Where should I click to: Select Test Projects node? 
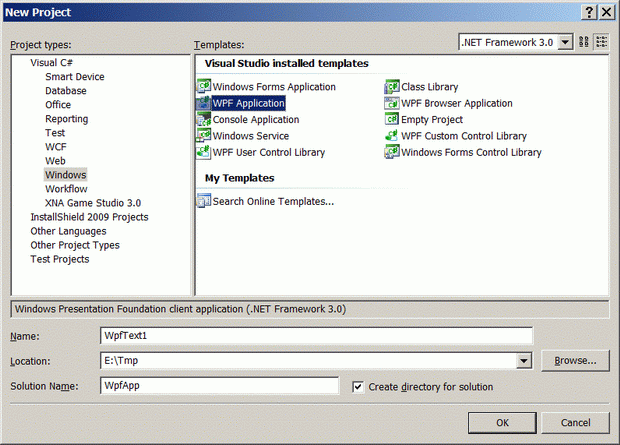(60, 259)
